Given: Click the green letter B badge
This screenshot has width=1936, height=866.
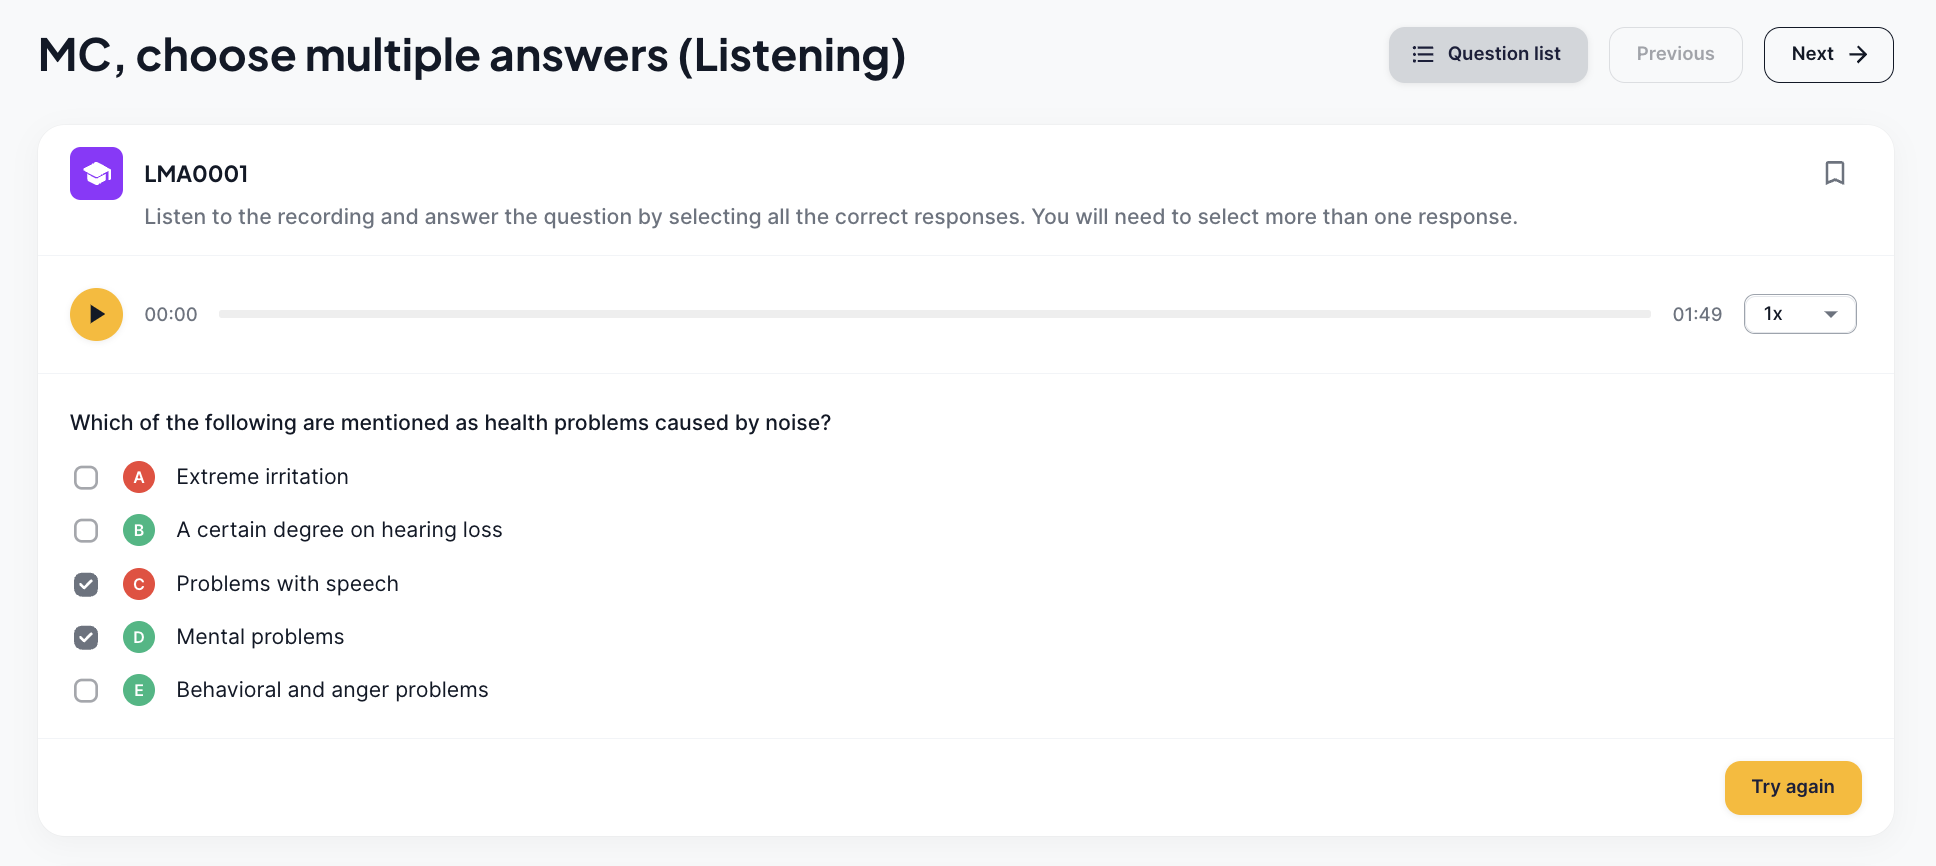Looking at the screenshot, I should click(x=139, y=530).
